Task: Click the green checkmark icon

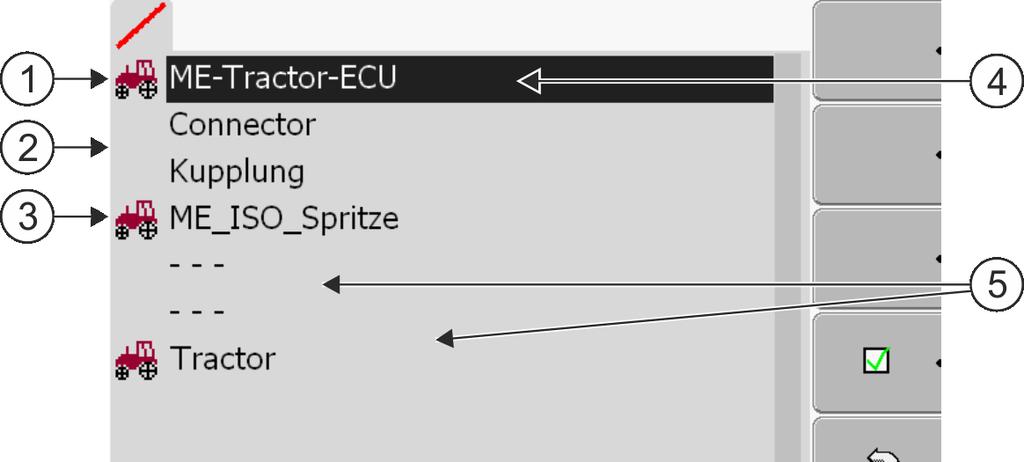Action: [877, 361]
